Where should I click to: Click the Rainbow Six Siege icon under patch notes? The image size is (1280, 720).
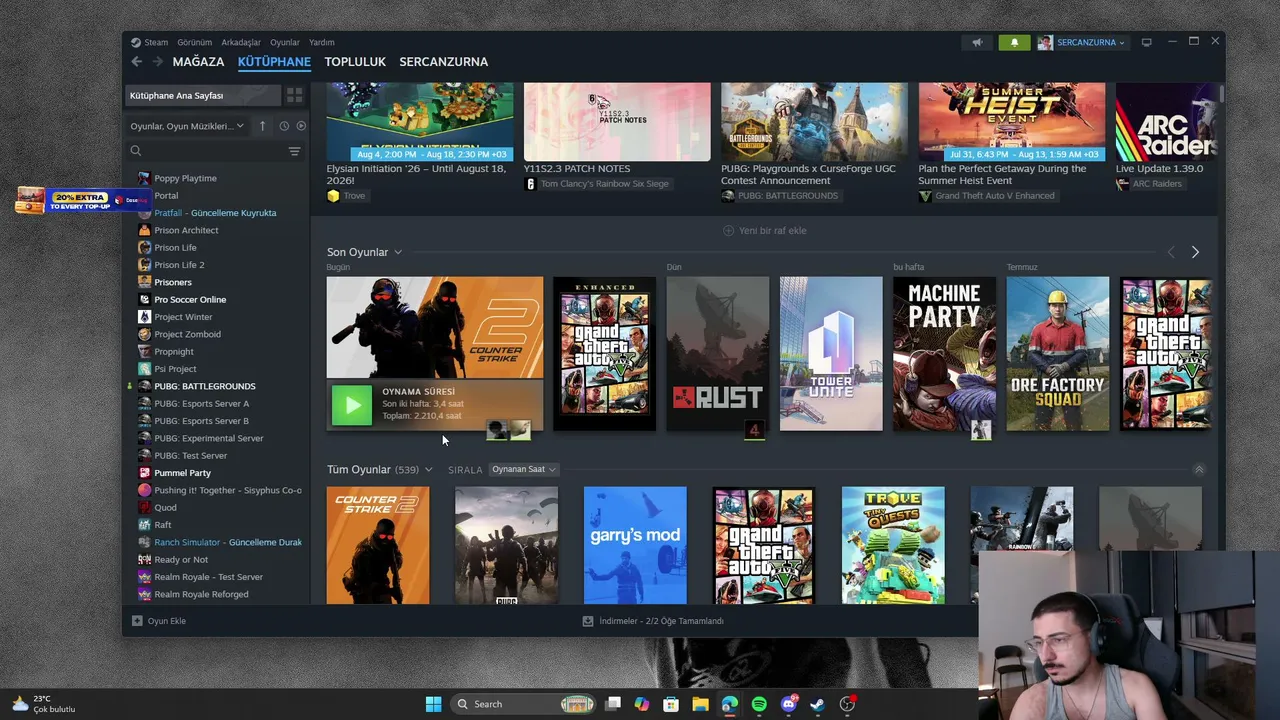coord(530,184)
